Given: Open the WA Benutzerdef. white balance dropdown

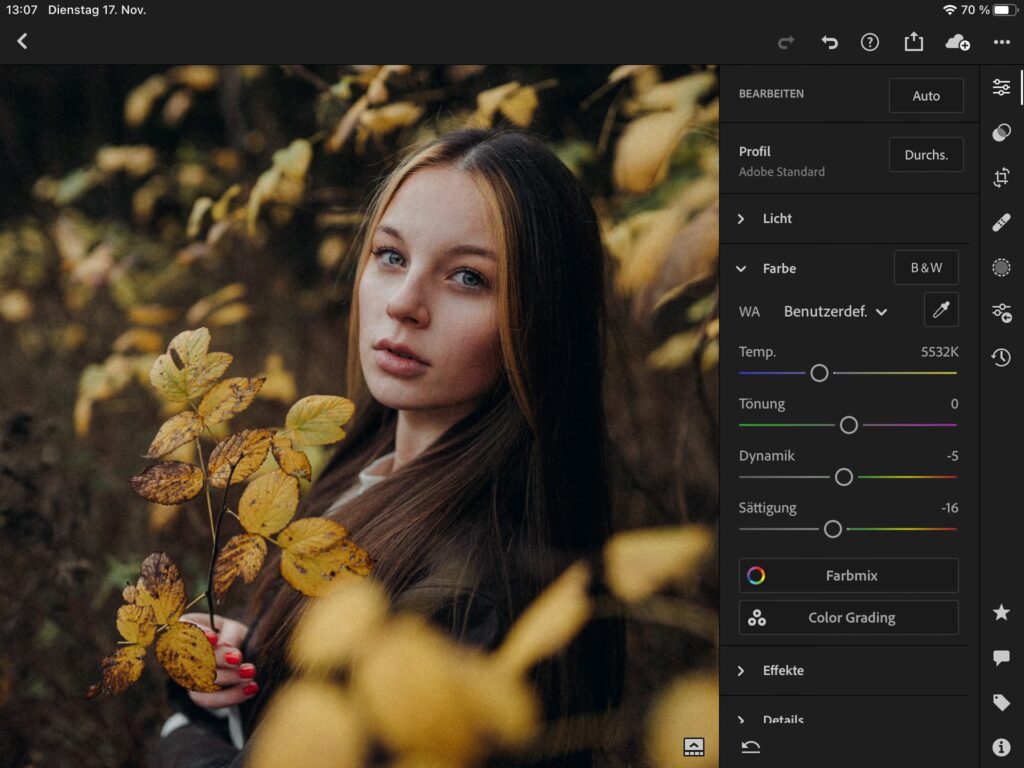Looking at the screenshot, I should (x=835, y=311).
